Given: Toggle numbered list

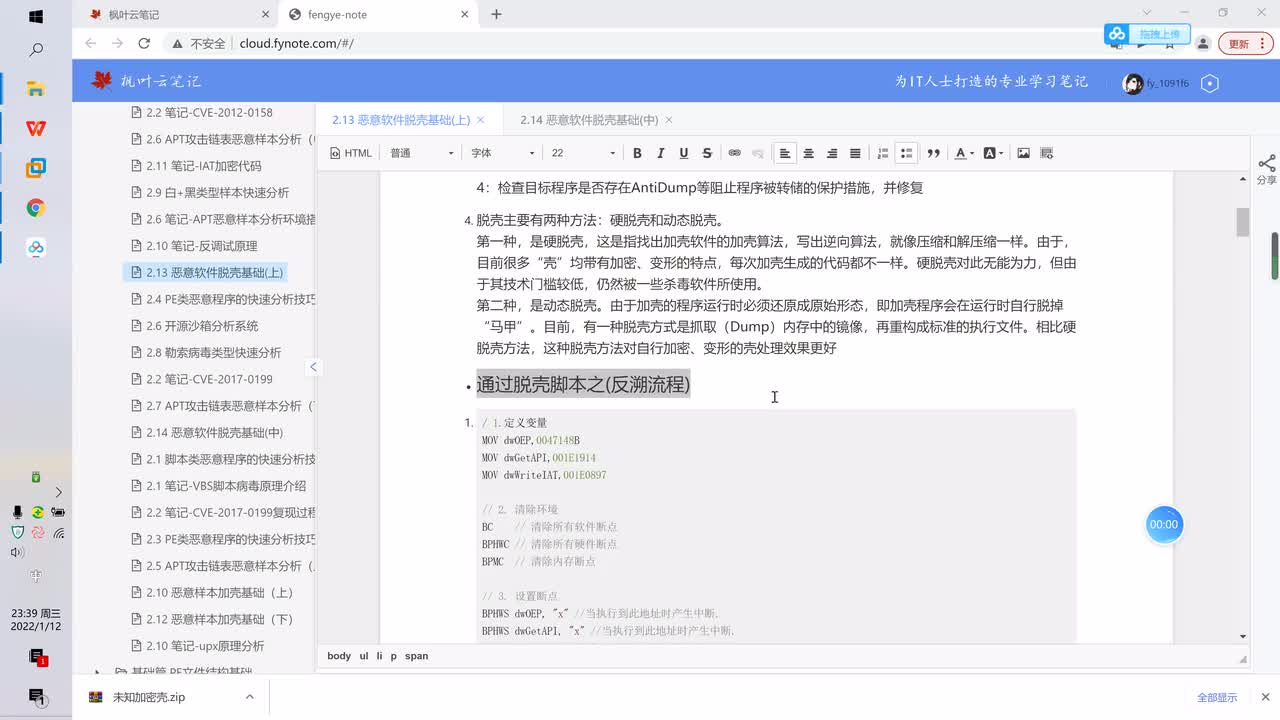Looking at the screenshot, I should coord(882,153).
